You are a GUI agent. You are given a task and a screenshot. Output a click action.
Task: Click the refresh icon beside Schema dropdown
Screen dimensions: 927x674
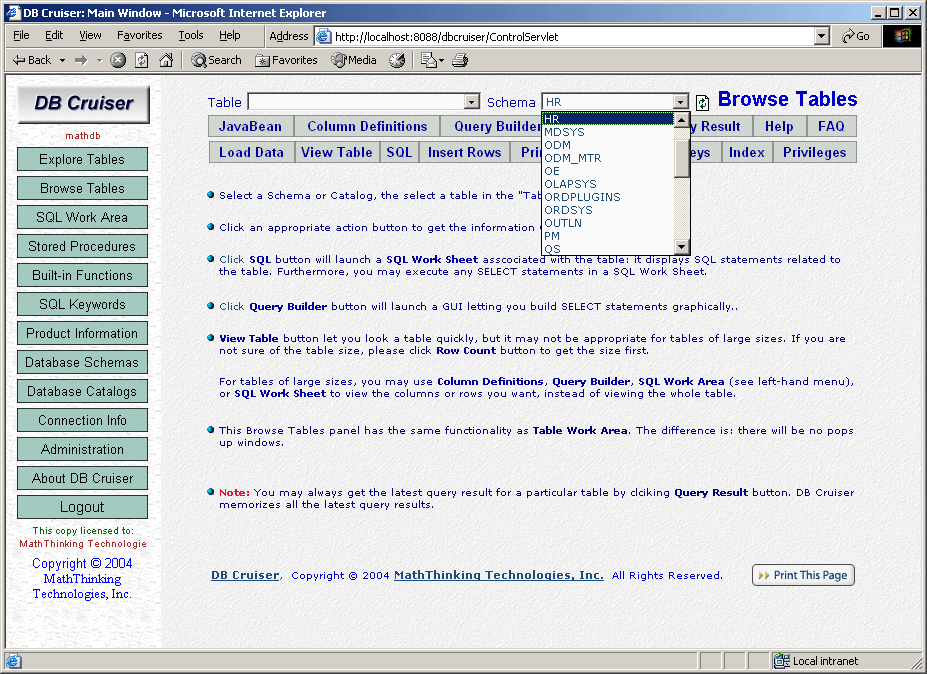pyautogui.click(x=702, y=103)
